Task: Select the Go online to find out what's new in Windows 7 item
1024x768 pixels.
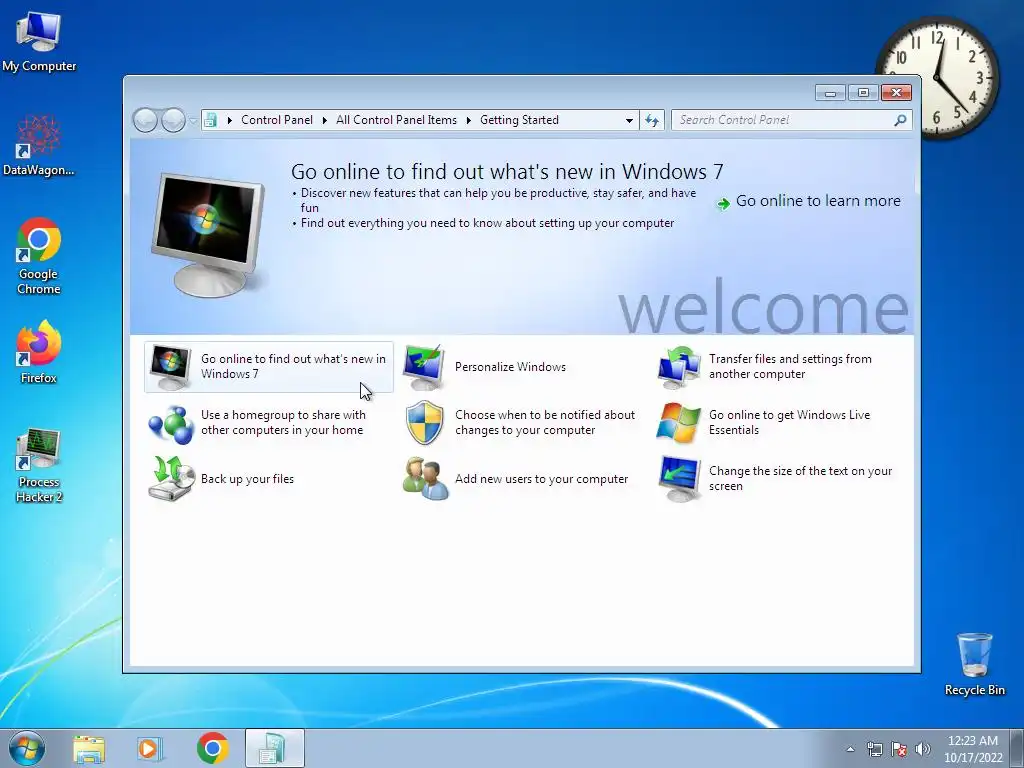Action: click(x=268, y=367)
